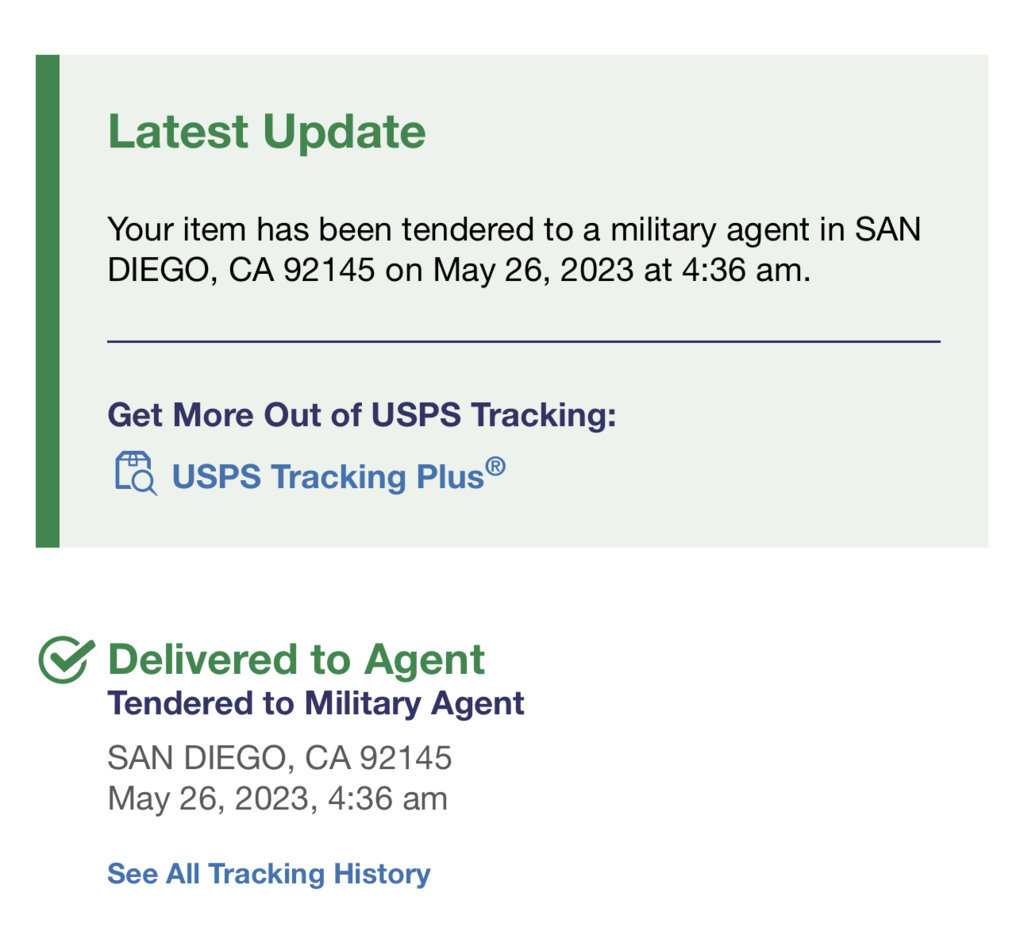Click the word Update in the green heading
Screen dimensions: 1024x935
pyautogui.click(x=344, y=133)
